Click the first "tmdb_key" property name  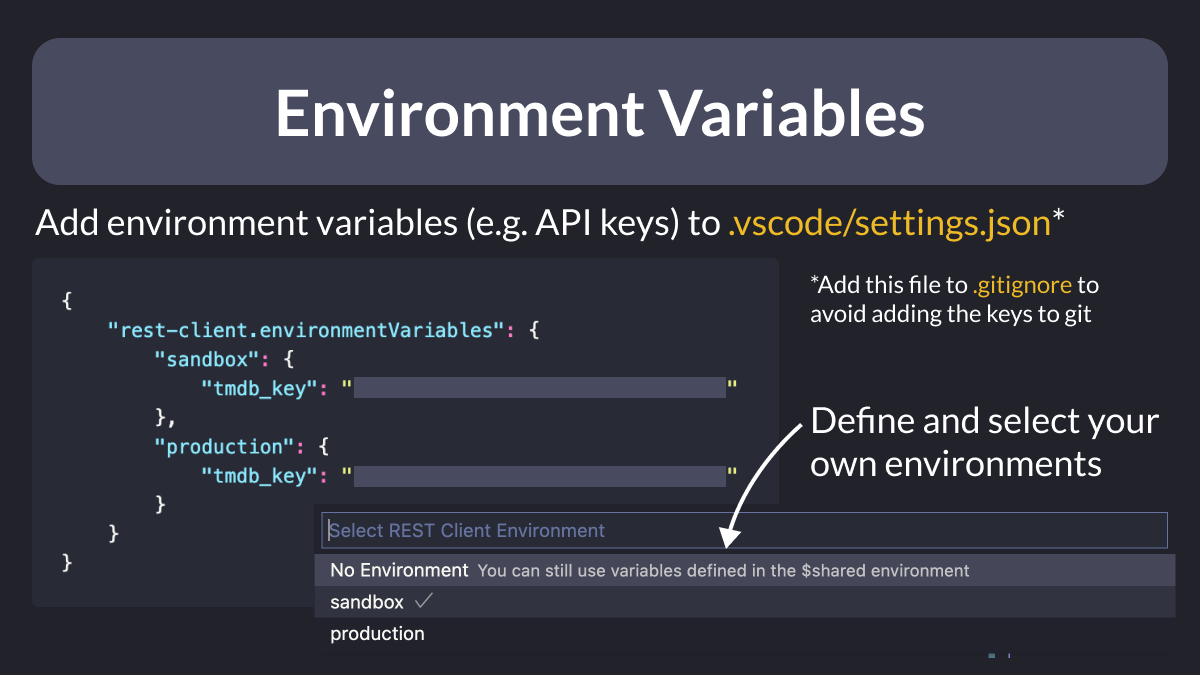point(261,388)
